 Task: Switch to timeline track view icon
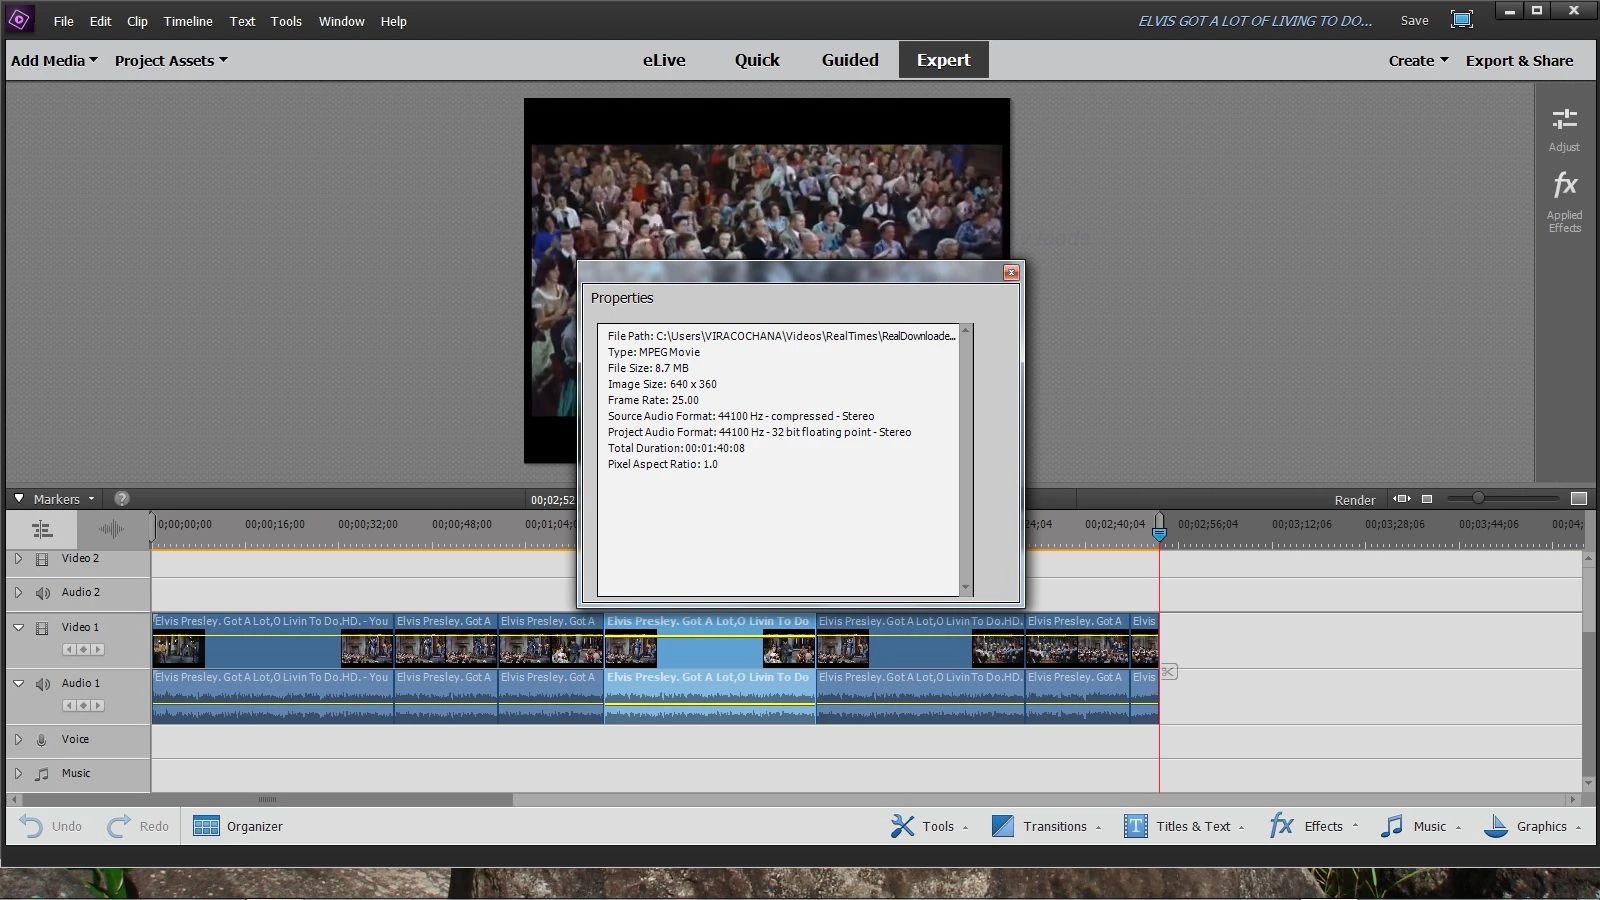pyautogui.click(x=42, y=529)
